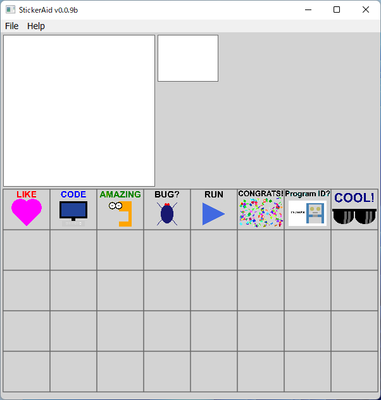This screenshot has width=381, height=400.
Task: Minimize the StickerAid window
Action: (x=308, y=10)
